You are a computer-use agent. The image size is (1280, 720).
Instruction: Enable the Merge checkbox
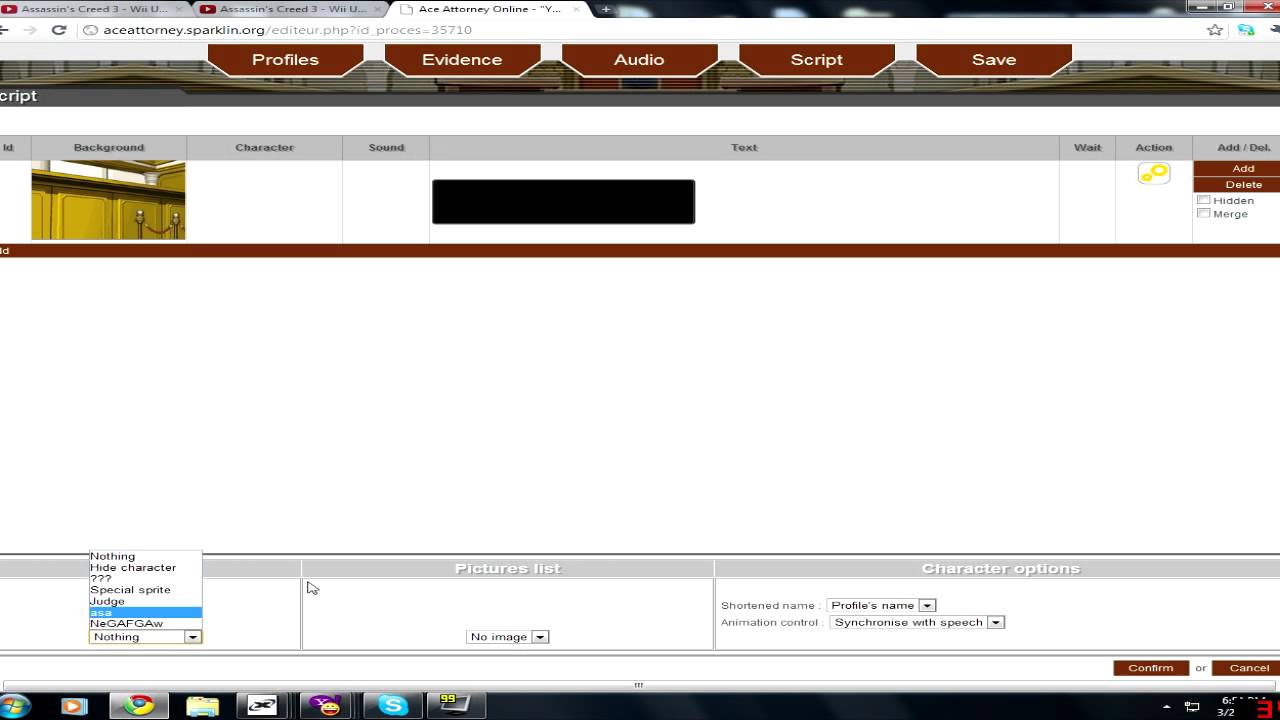click(1204, 213)
